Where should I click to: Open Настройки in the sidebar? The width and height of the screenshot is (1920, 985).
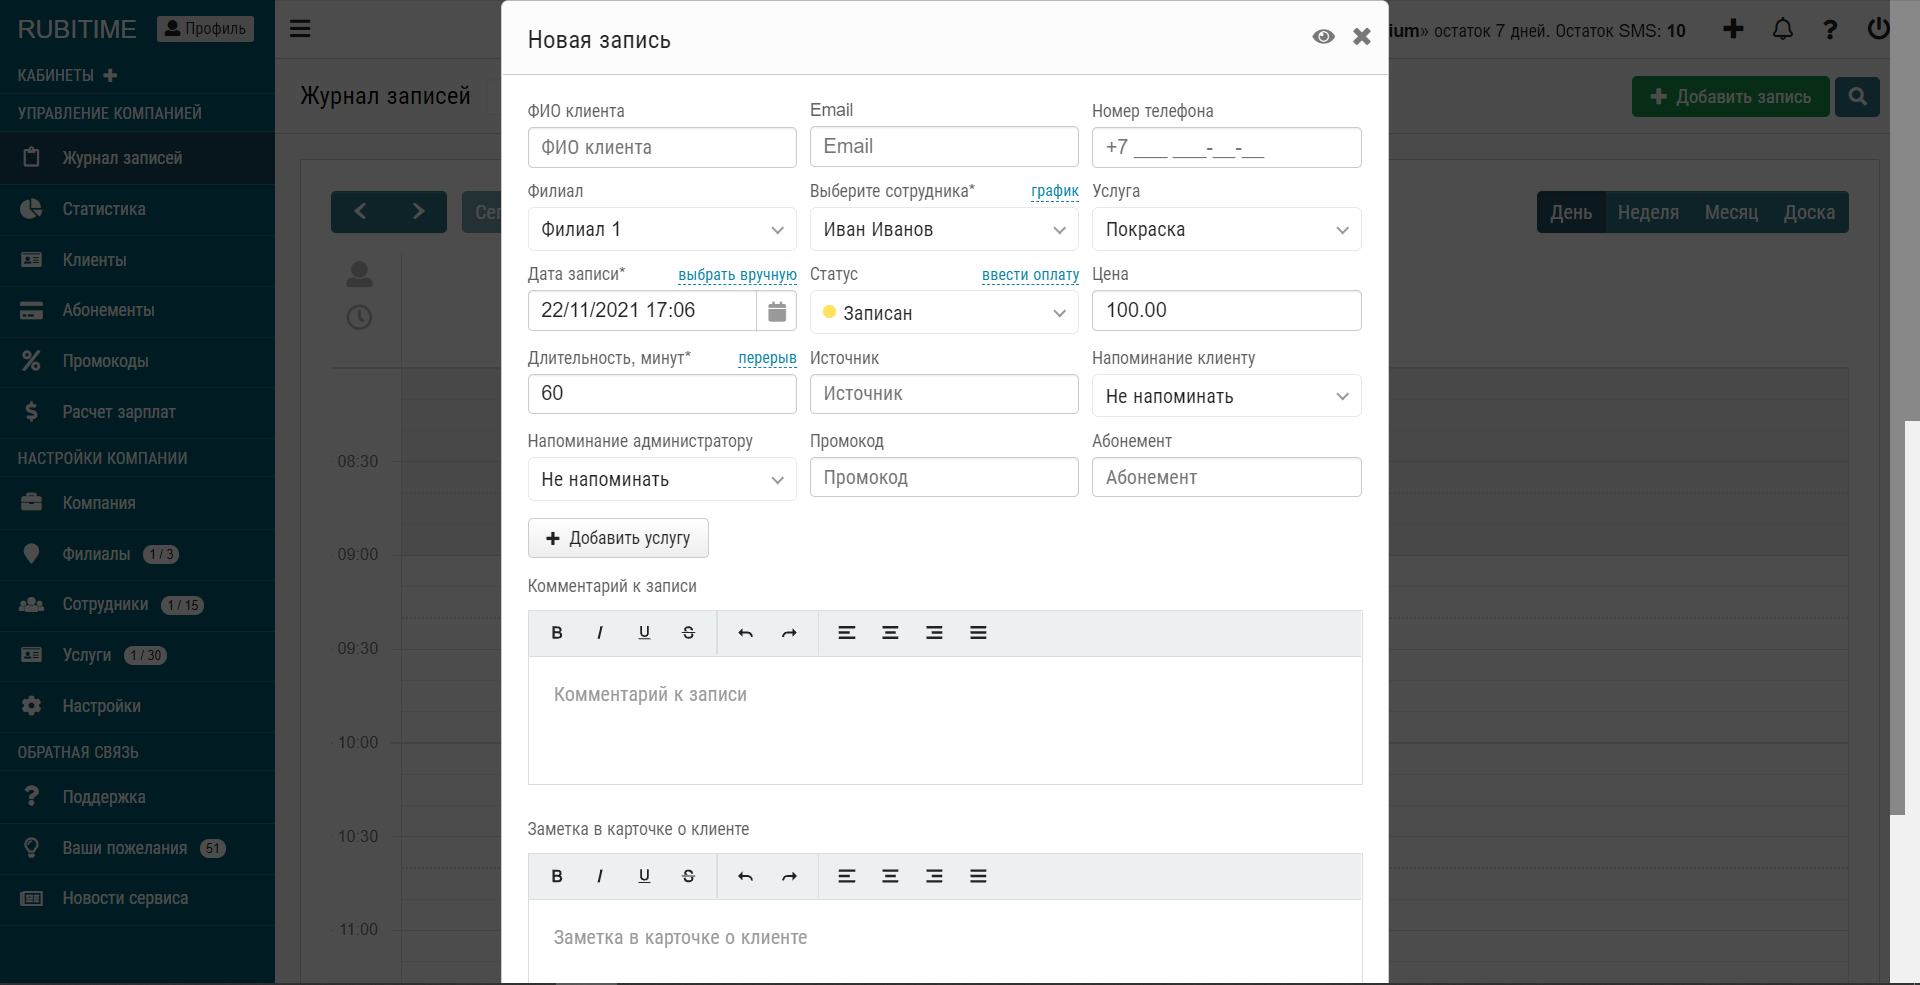(x=137, y=706)
